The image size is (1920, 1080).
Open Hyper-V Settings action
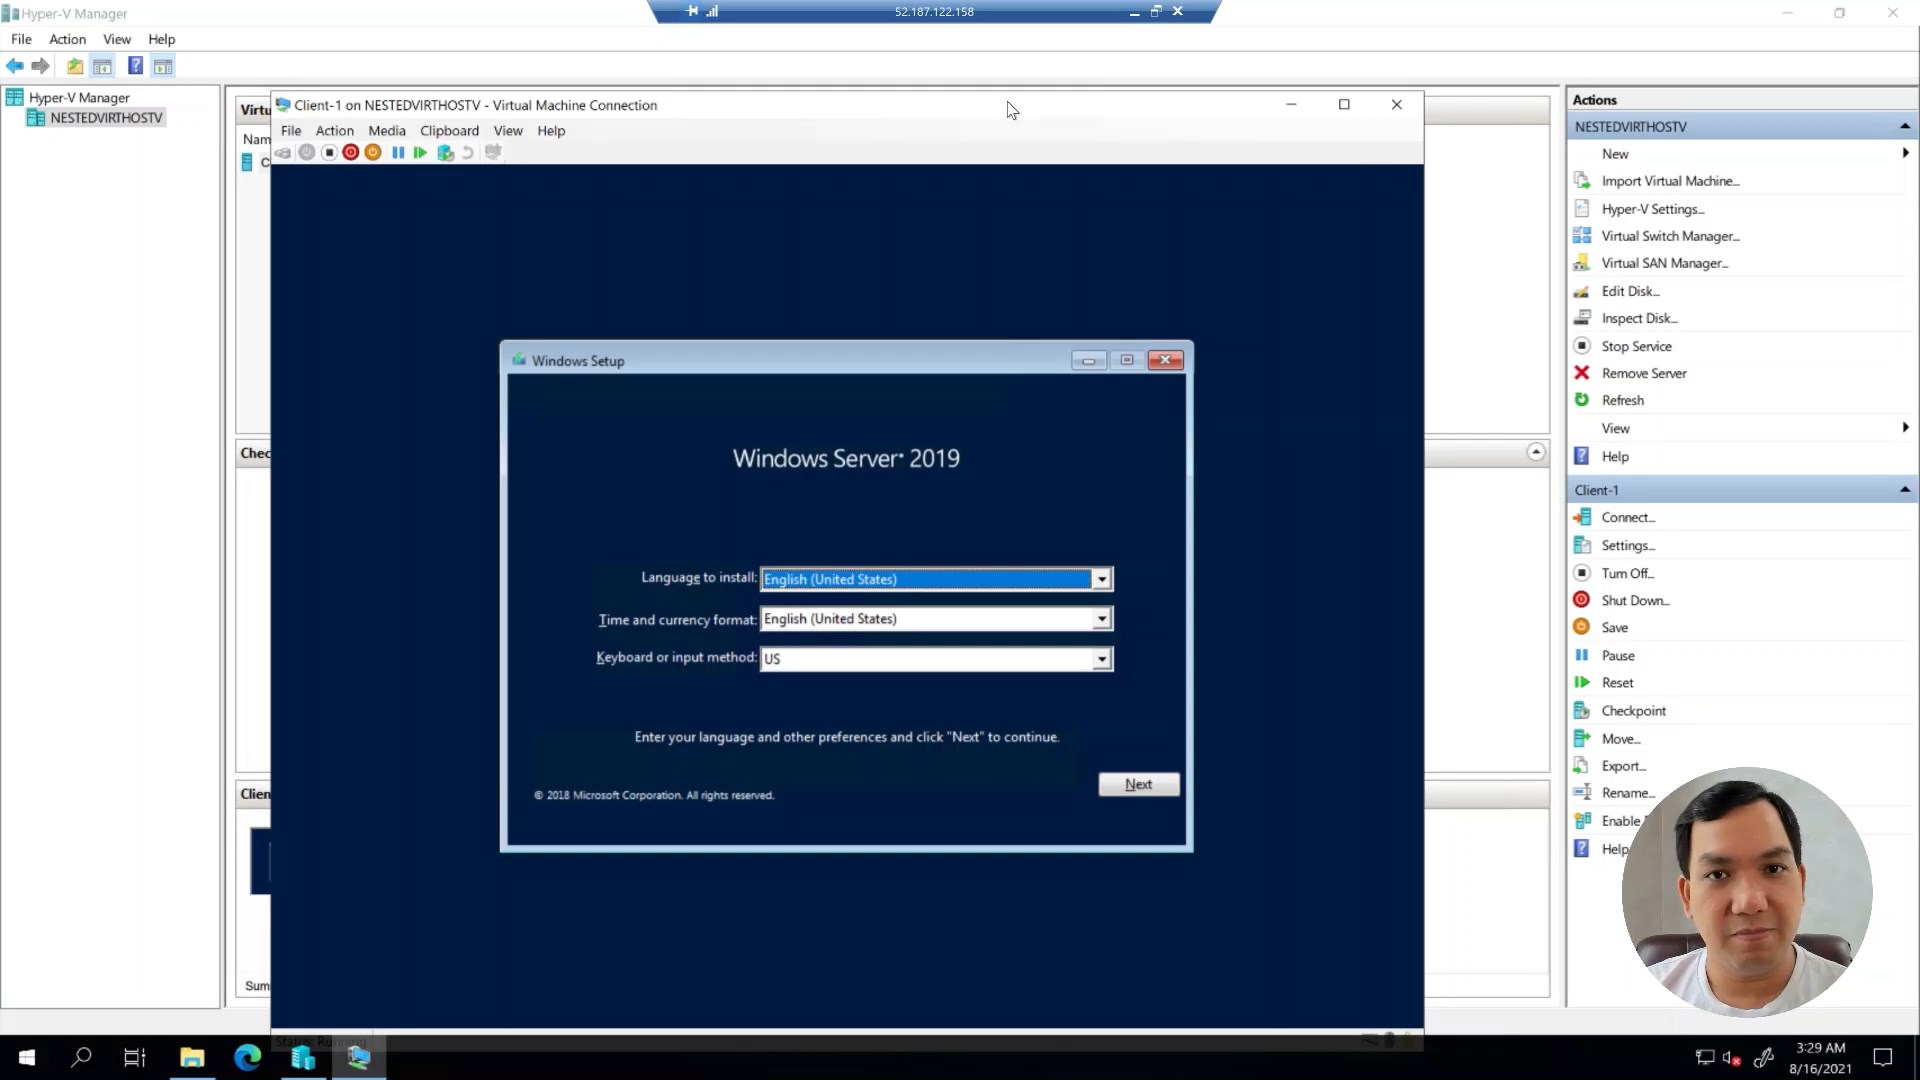coord(1652,209)
